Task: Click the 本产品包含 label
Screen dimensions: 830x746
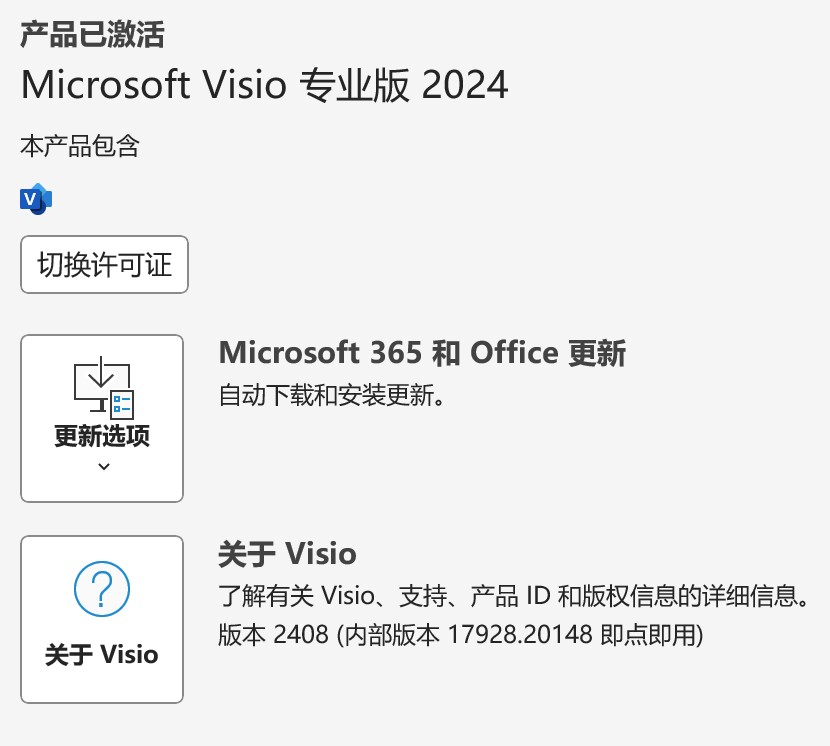Action: click(x=80, y=147)
